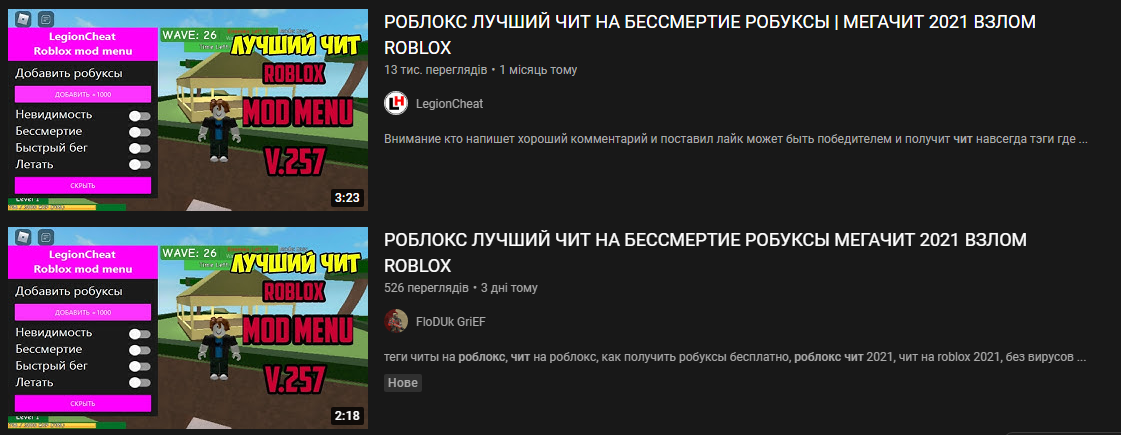Screen dimensions: 1121x435
Task: Toggle Летать switch in second thumbnail
Action: coord(140,383)
